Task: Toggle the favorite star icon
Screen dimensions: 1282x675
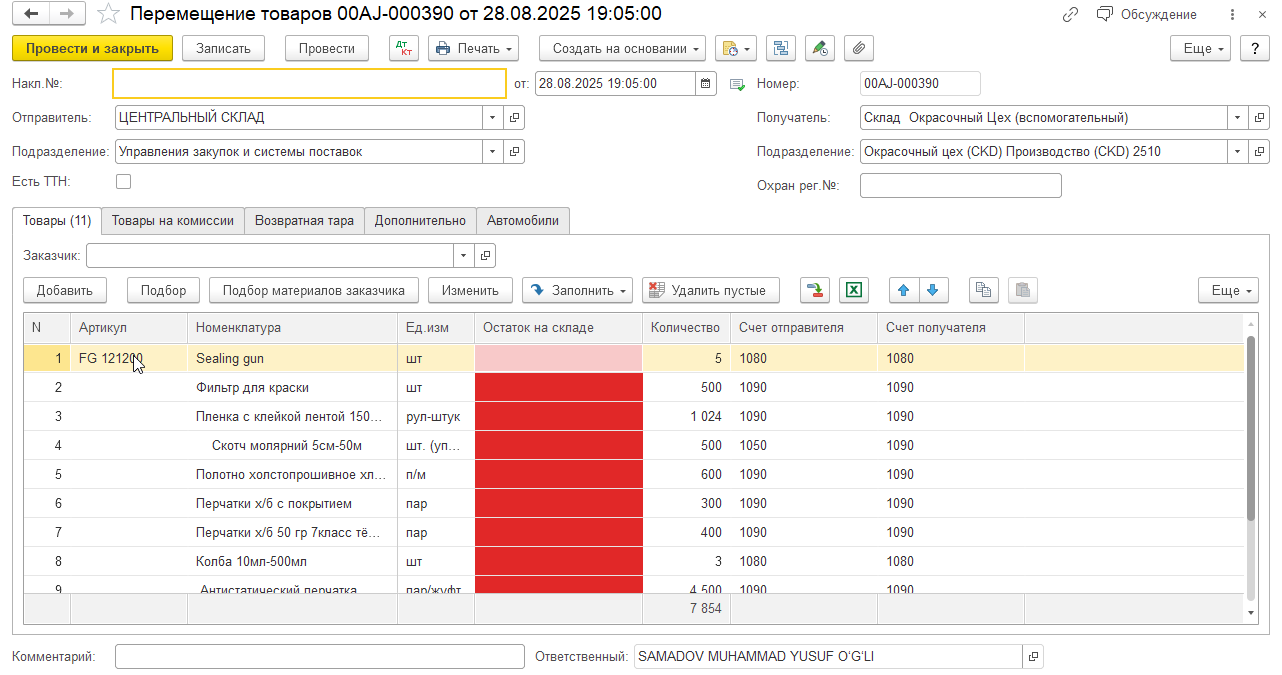Action: 108,14
